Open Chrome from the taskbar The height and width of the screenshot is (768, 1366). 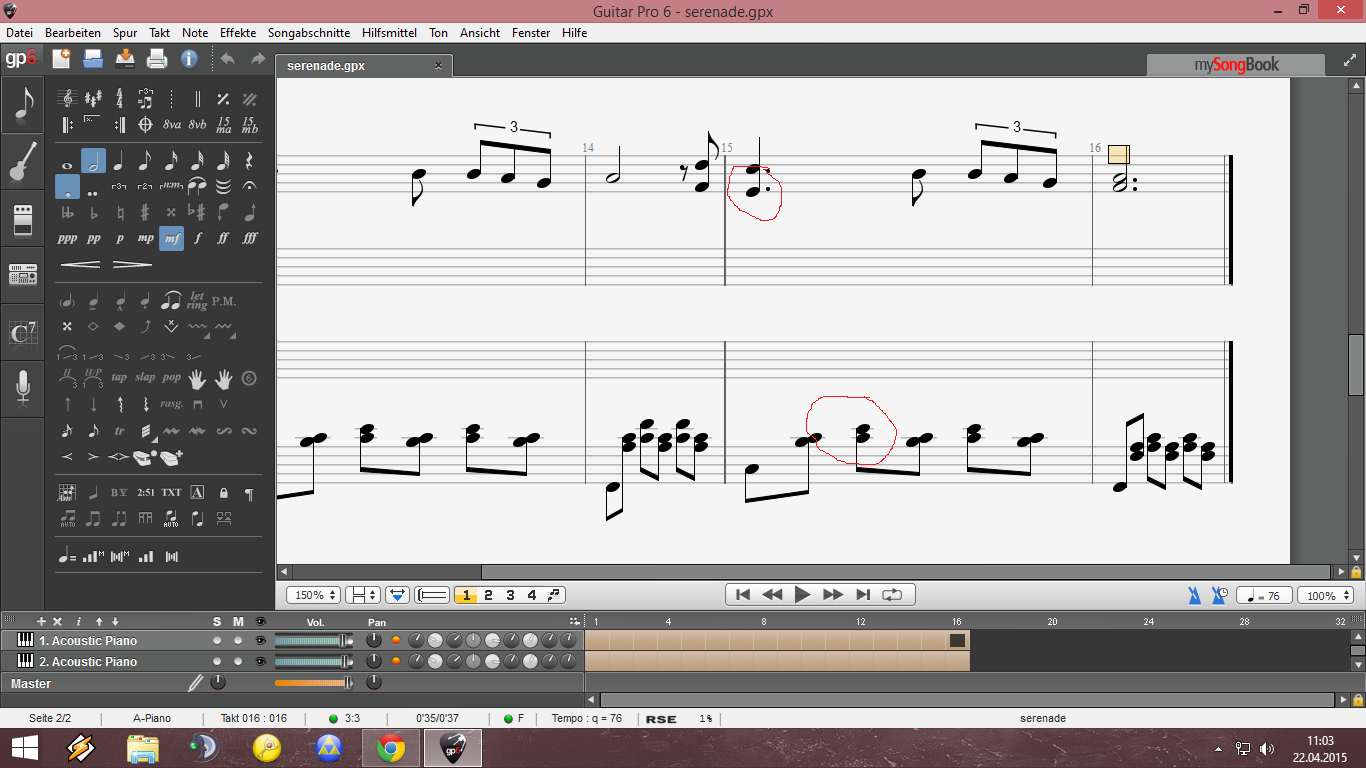click(391, 748)
